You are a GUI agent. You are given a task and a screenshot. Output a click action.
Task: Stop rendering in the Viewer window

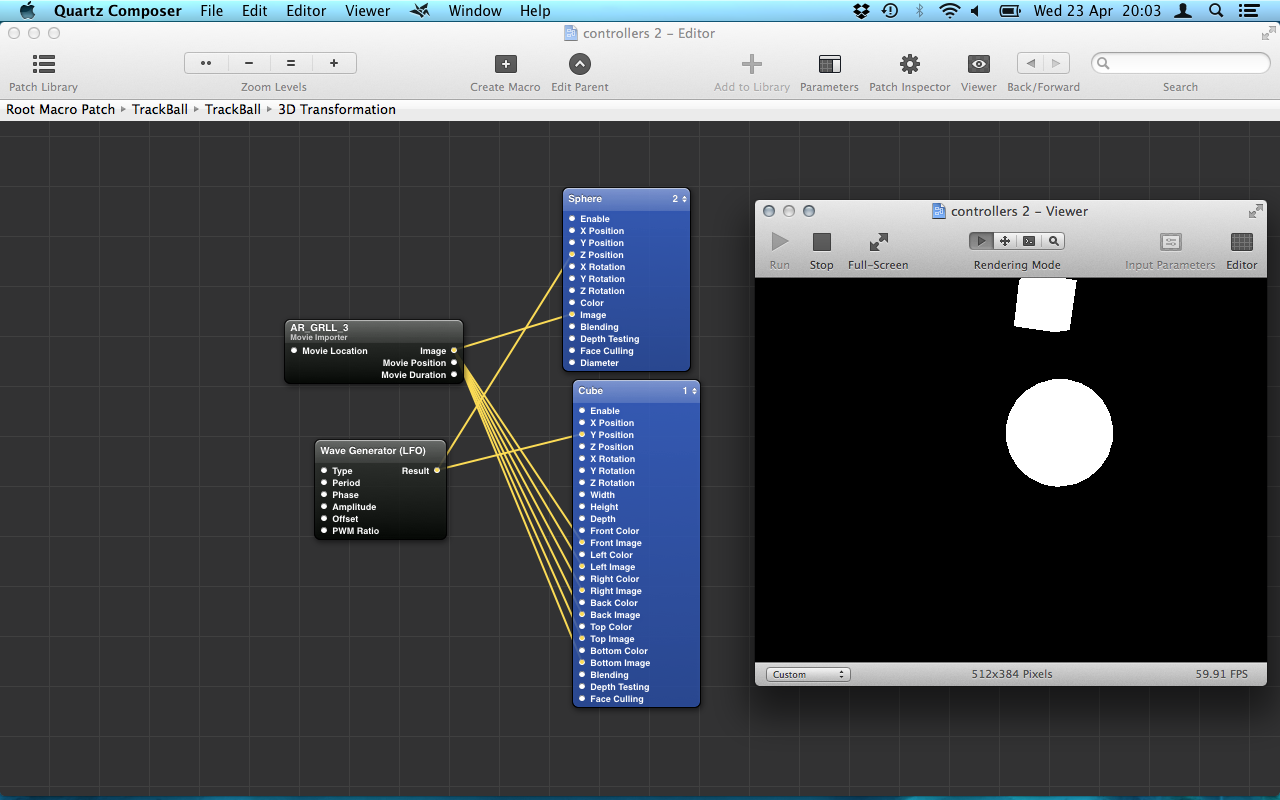pyautogui.click(x=821, y=242)
